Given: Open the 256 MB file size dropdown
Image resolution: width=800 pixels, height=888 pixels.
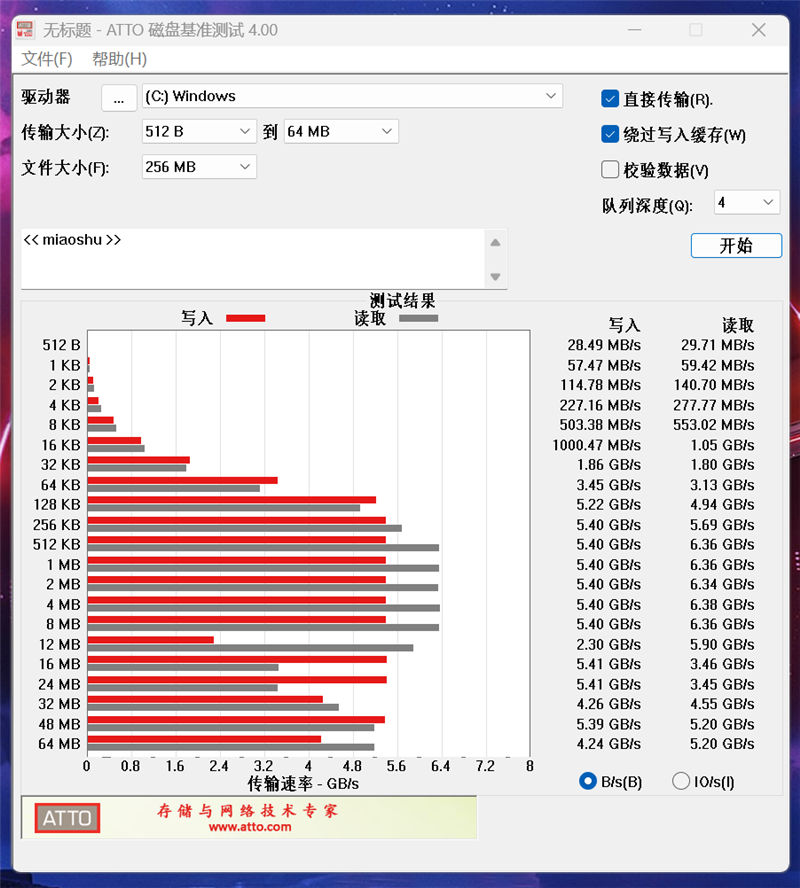Looking at the screenshot, I should click(x=199, y=167).
